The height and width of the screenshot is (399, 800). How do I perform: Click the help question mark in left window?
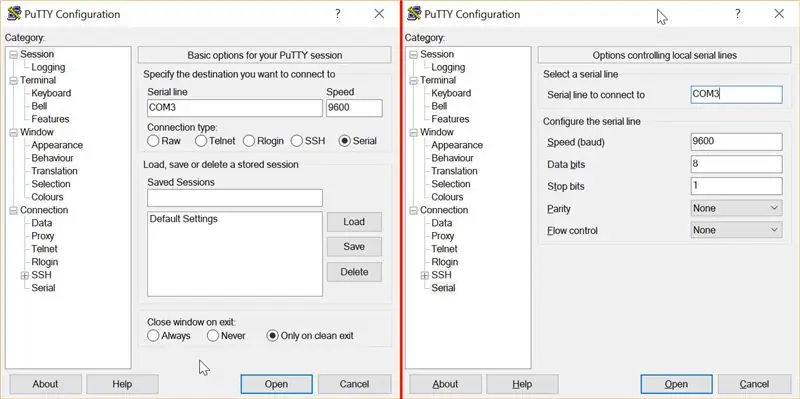[x=338, y=14]
